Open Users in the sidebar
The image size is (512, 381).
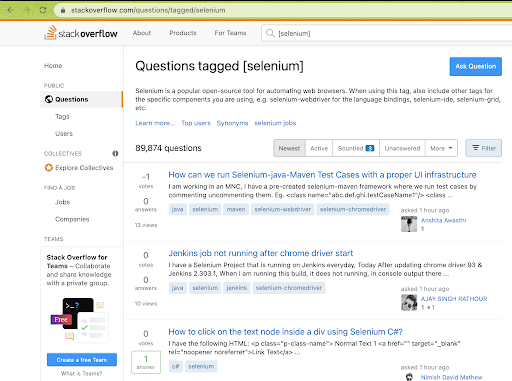(x=64, y=133)
